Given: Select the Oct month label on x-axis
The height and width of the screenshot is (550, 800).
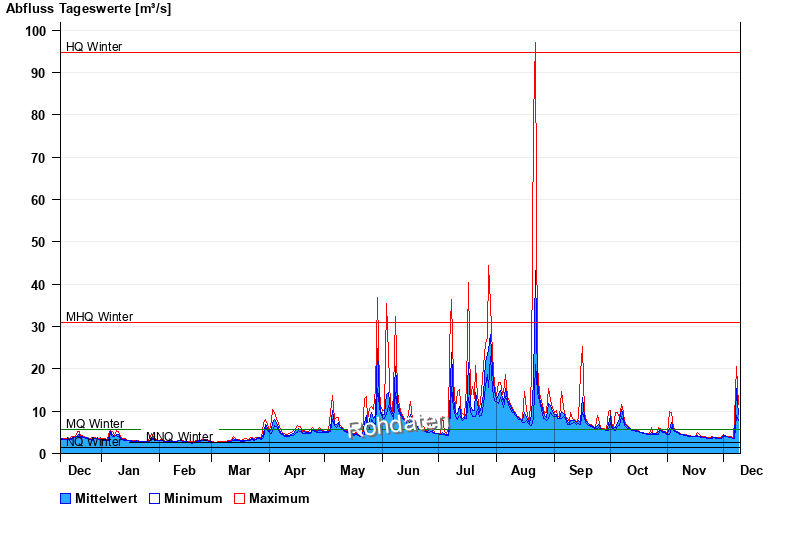Looking at the screenshot, I should [637, 470].
